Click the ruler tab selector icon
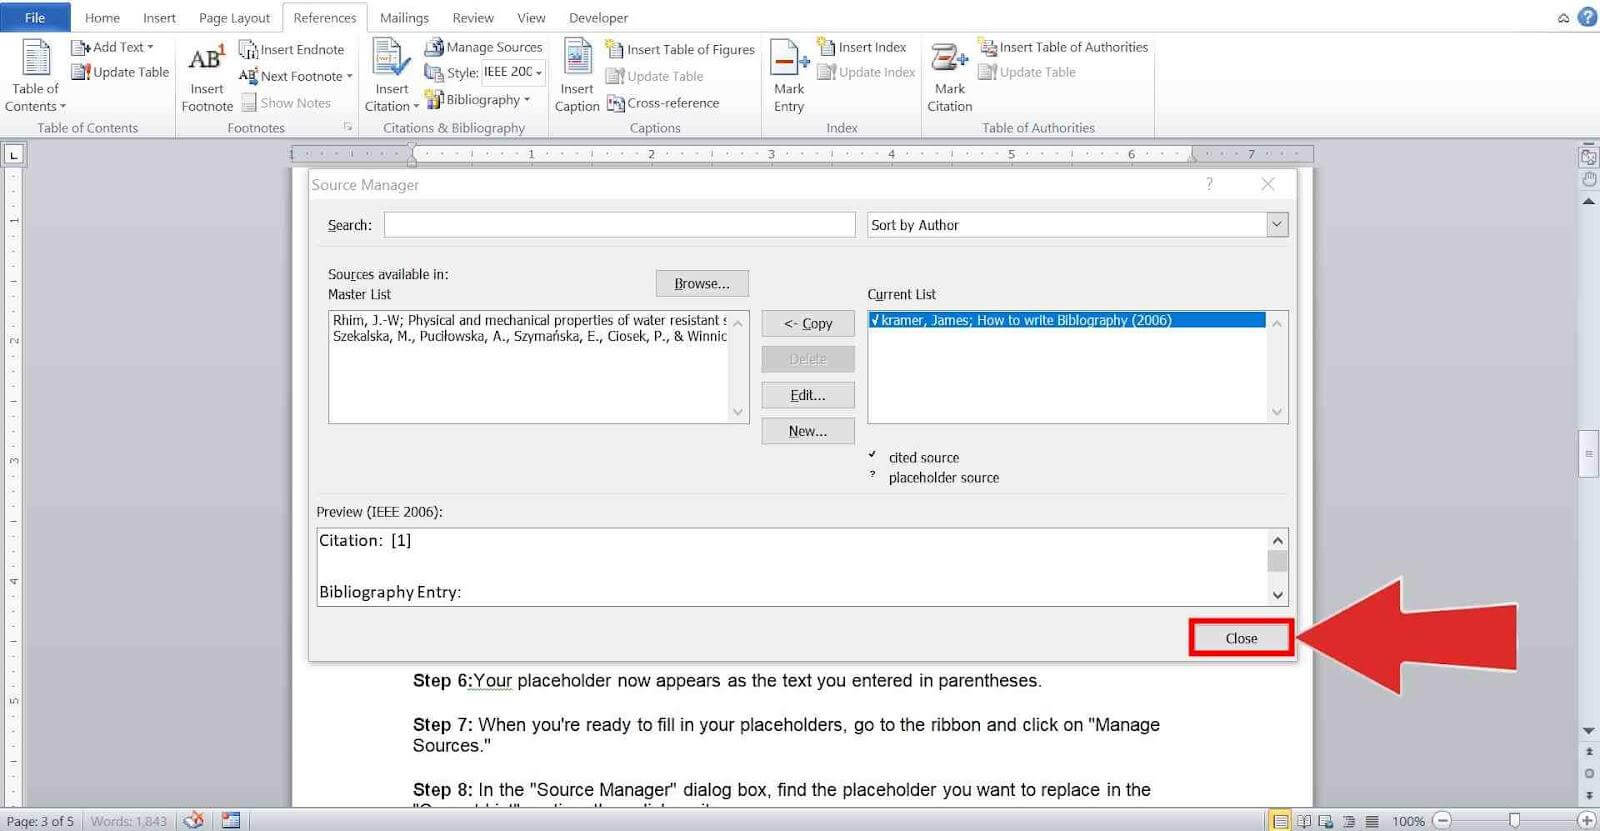 click(13, 154)
